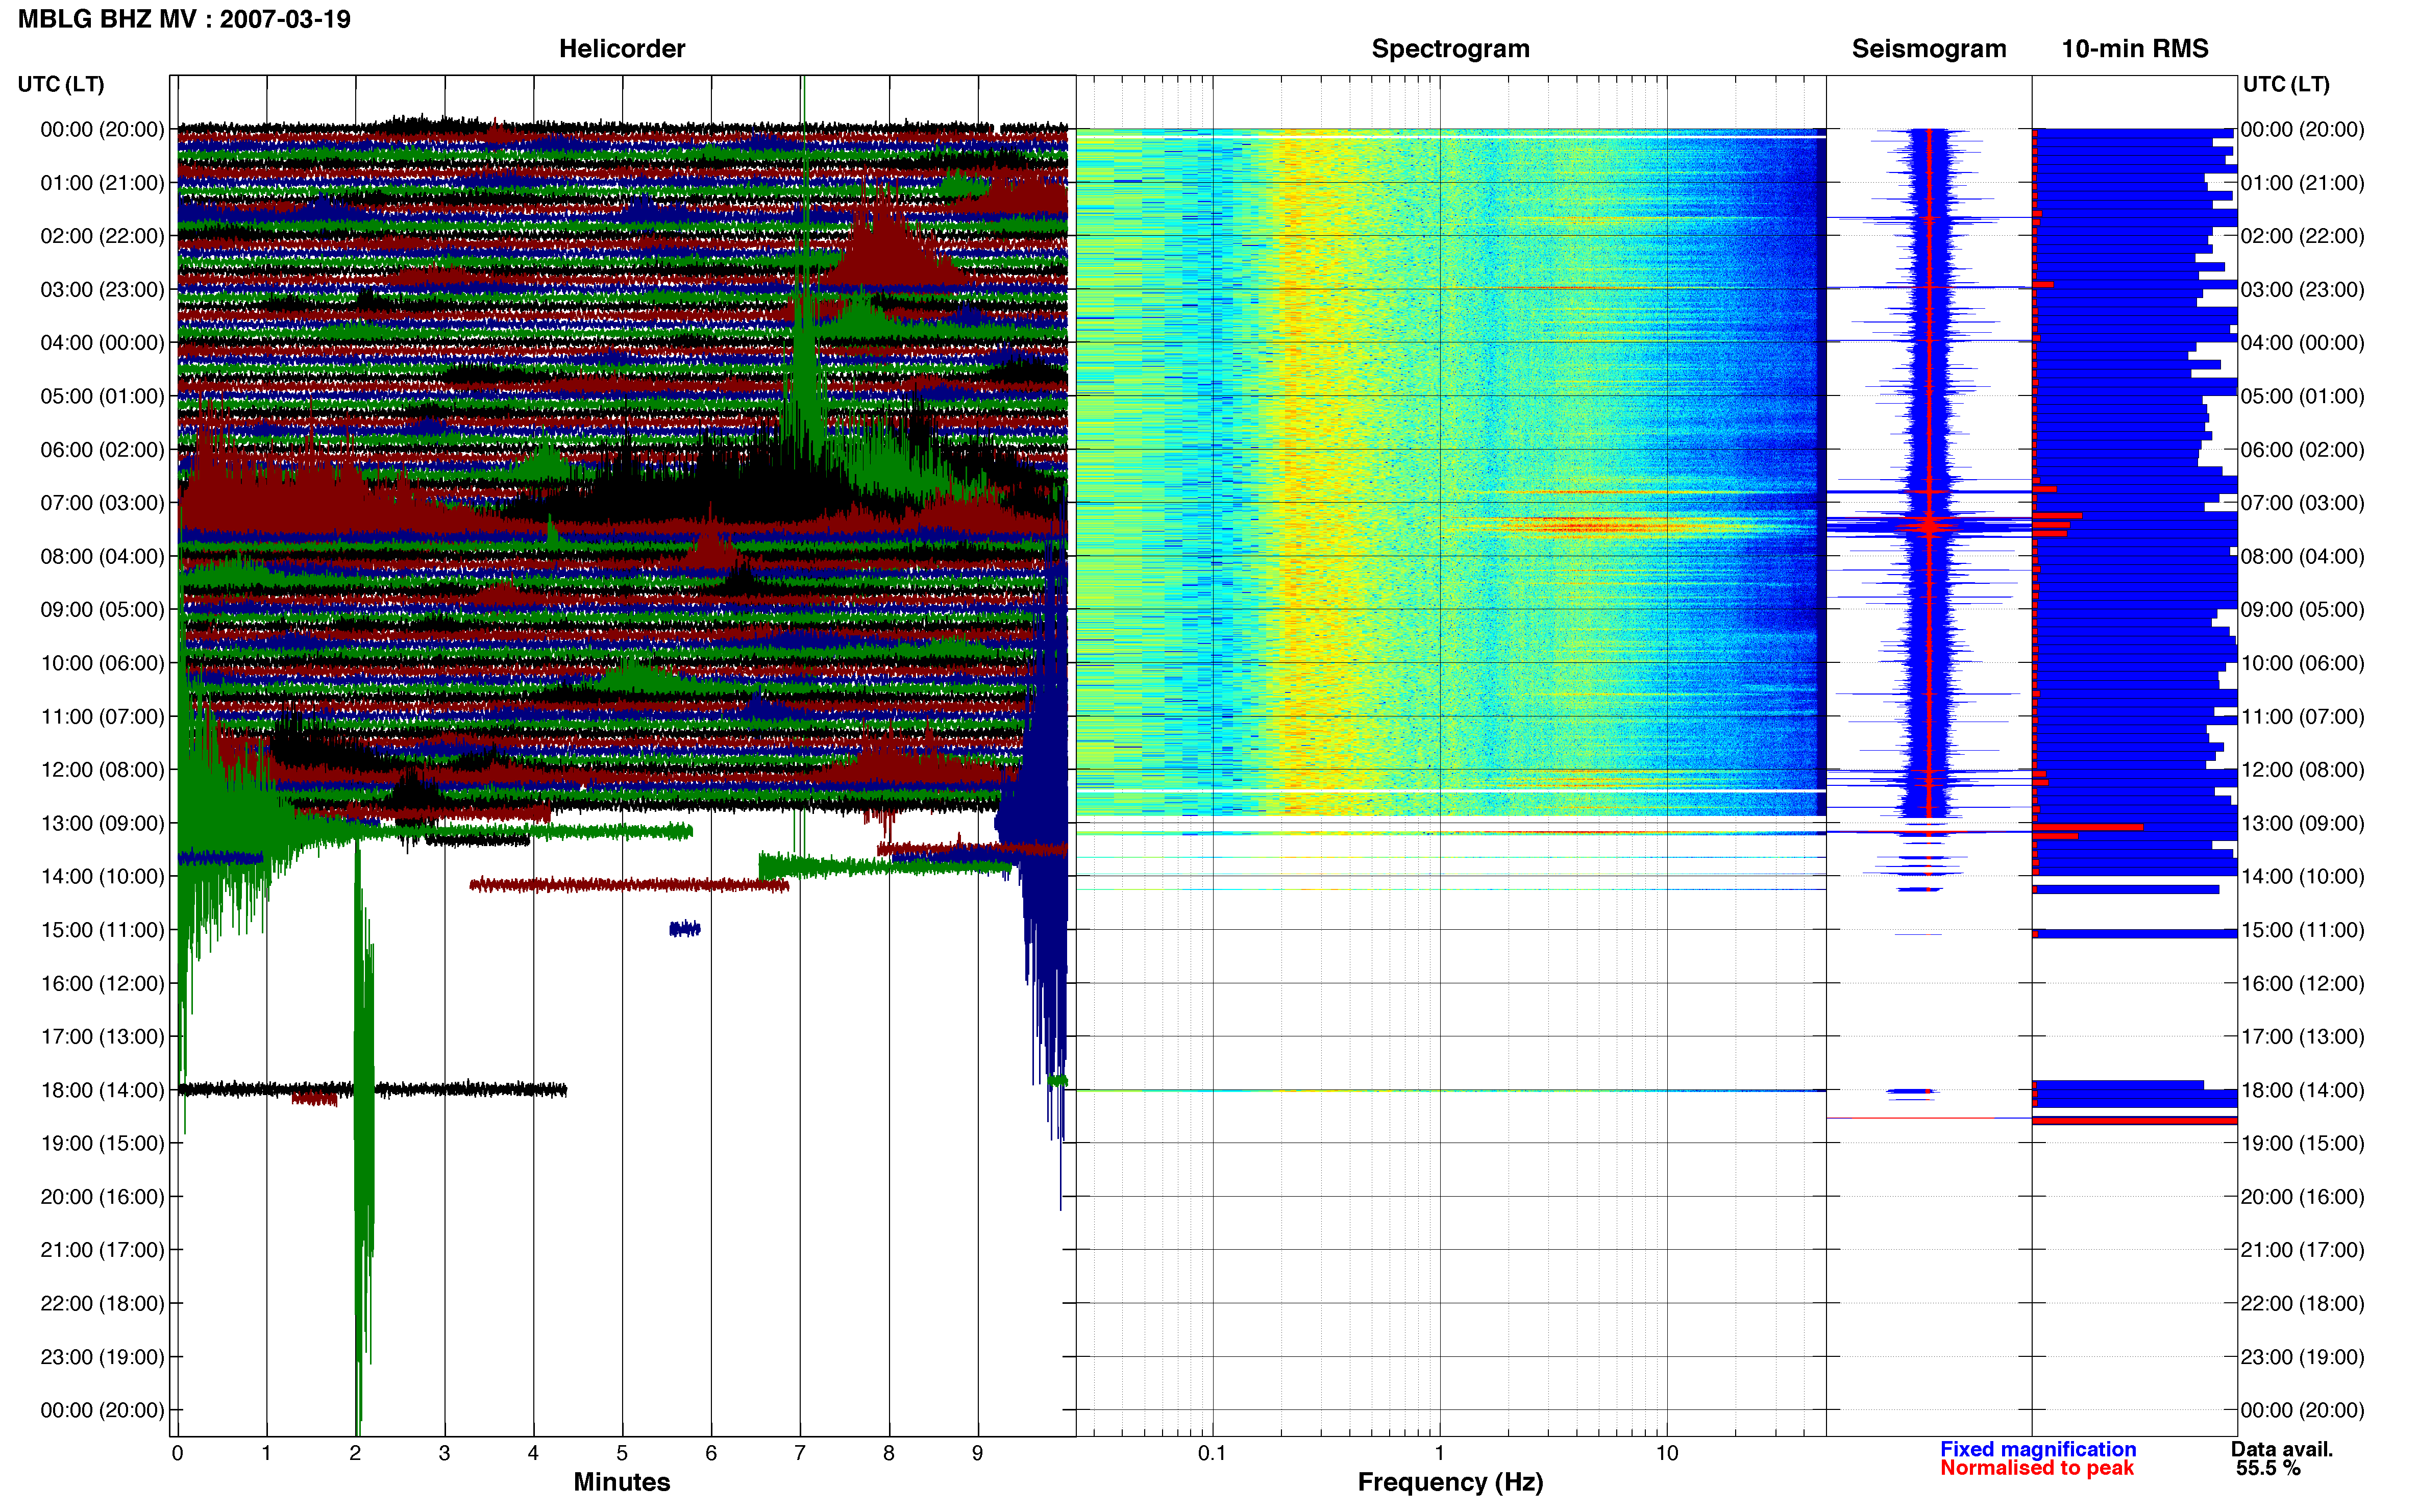The height and width of the screenshot is (1512, 2419).
Task: Click the right time label '21:00 (17:00)'
Action: click(2302, 1250)
